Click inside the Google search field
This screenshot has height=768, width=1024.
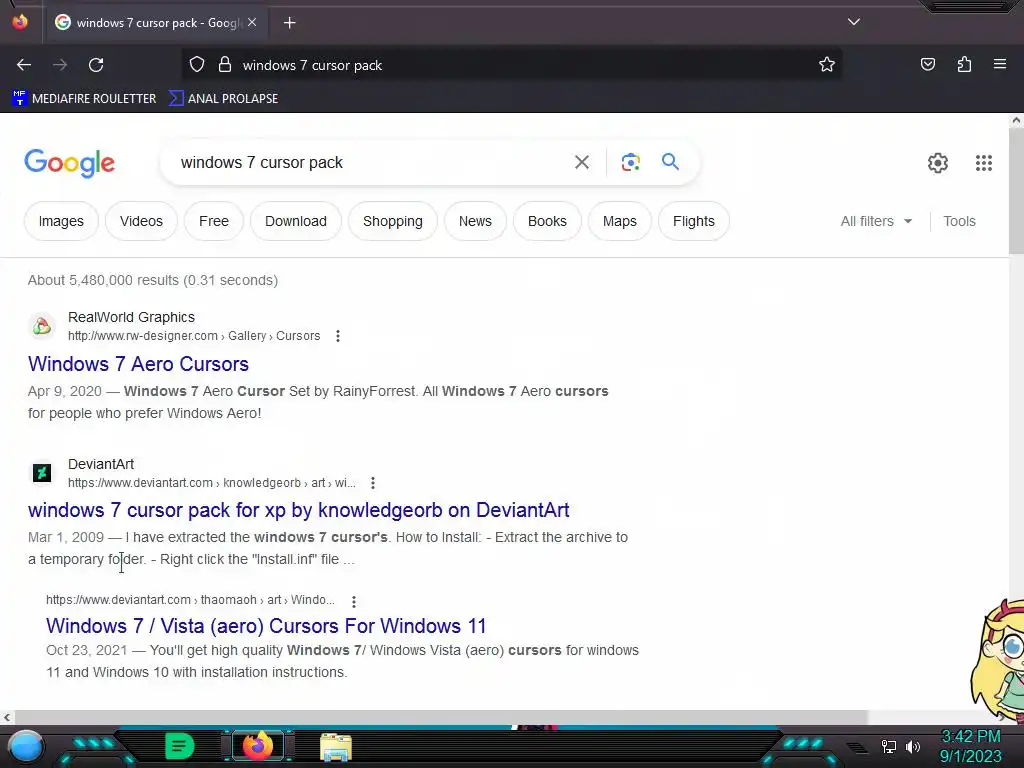click(372, 163)
